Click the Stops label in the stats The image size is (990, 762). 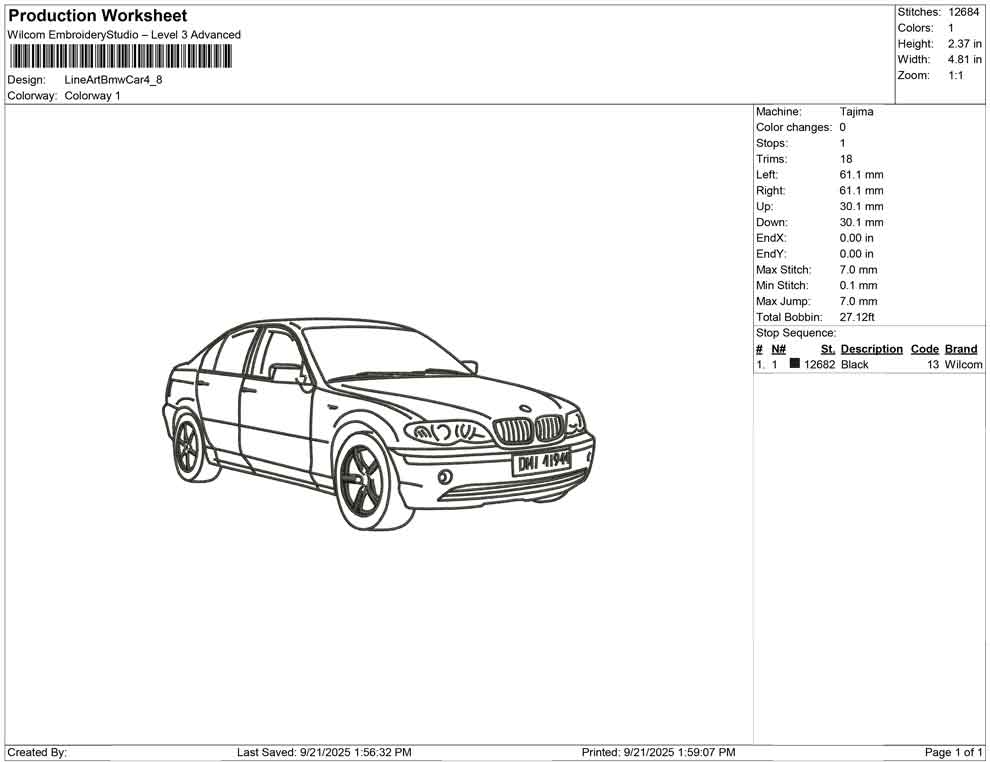[x=772, y=143]
